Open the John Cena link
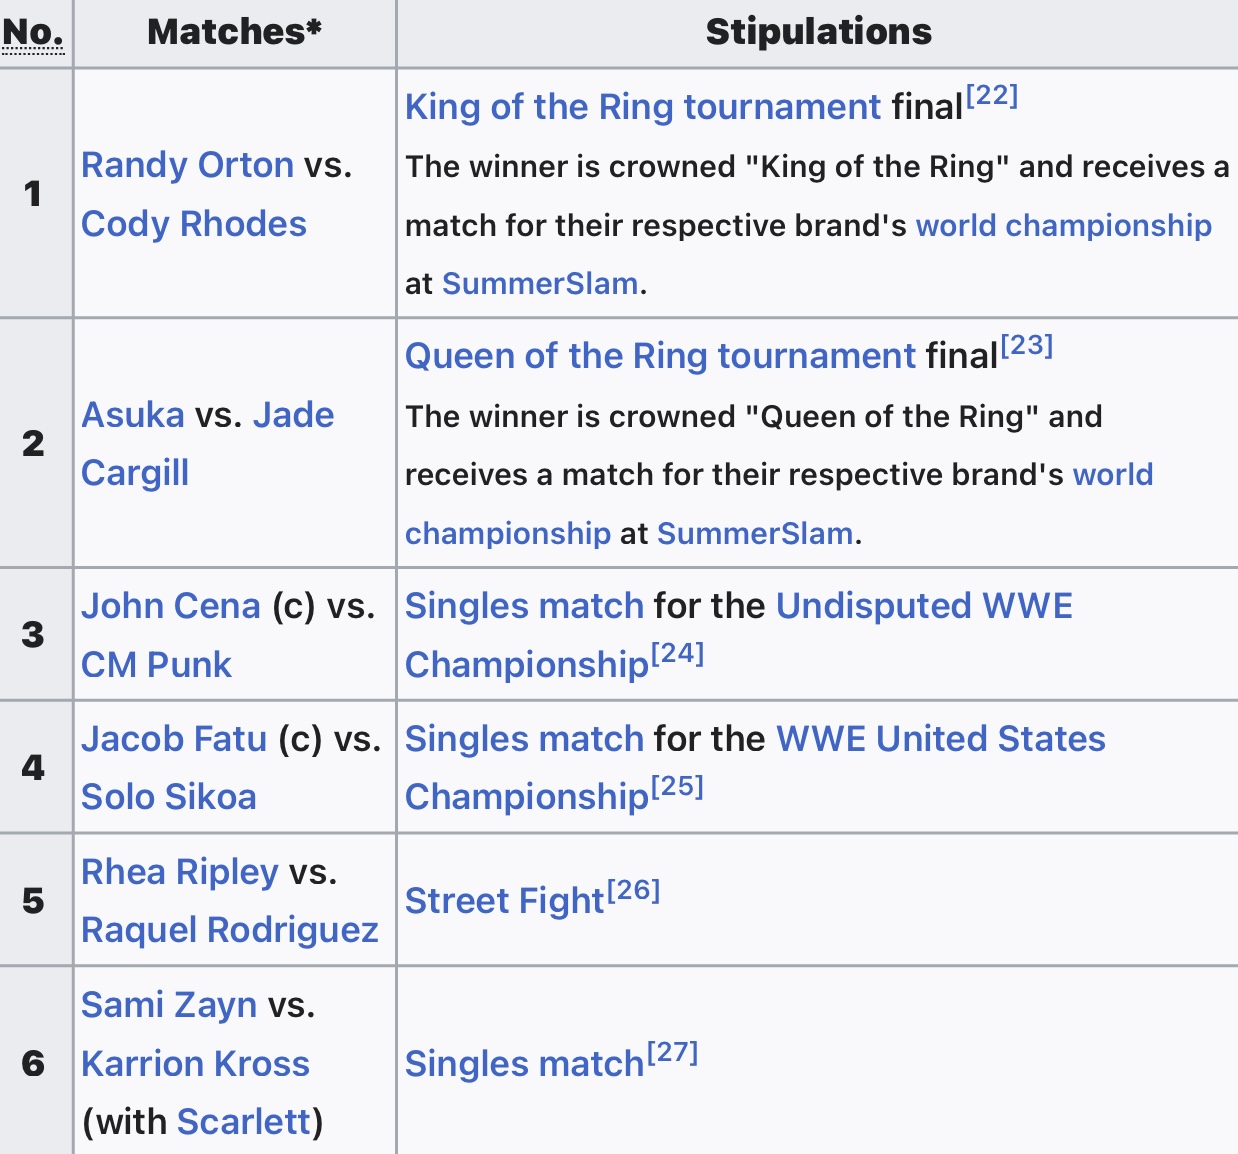 pos(171,606)
